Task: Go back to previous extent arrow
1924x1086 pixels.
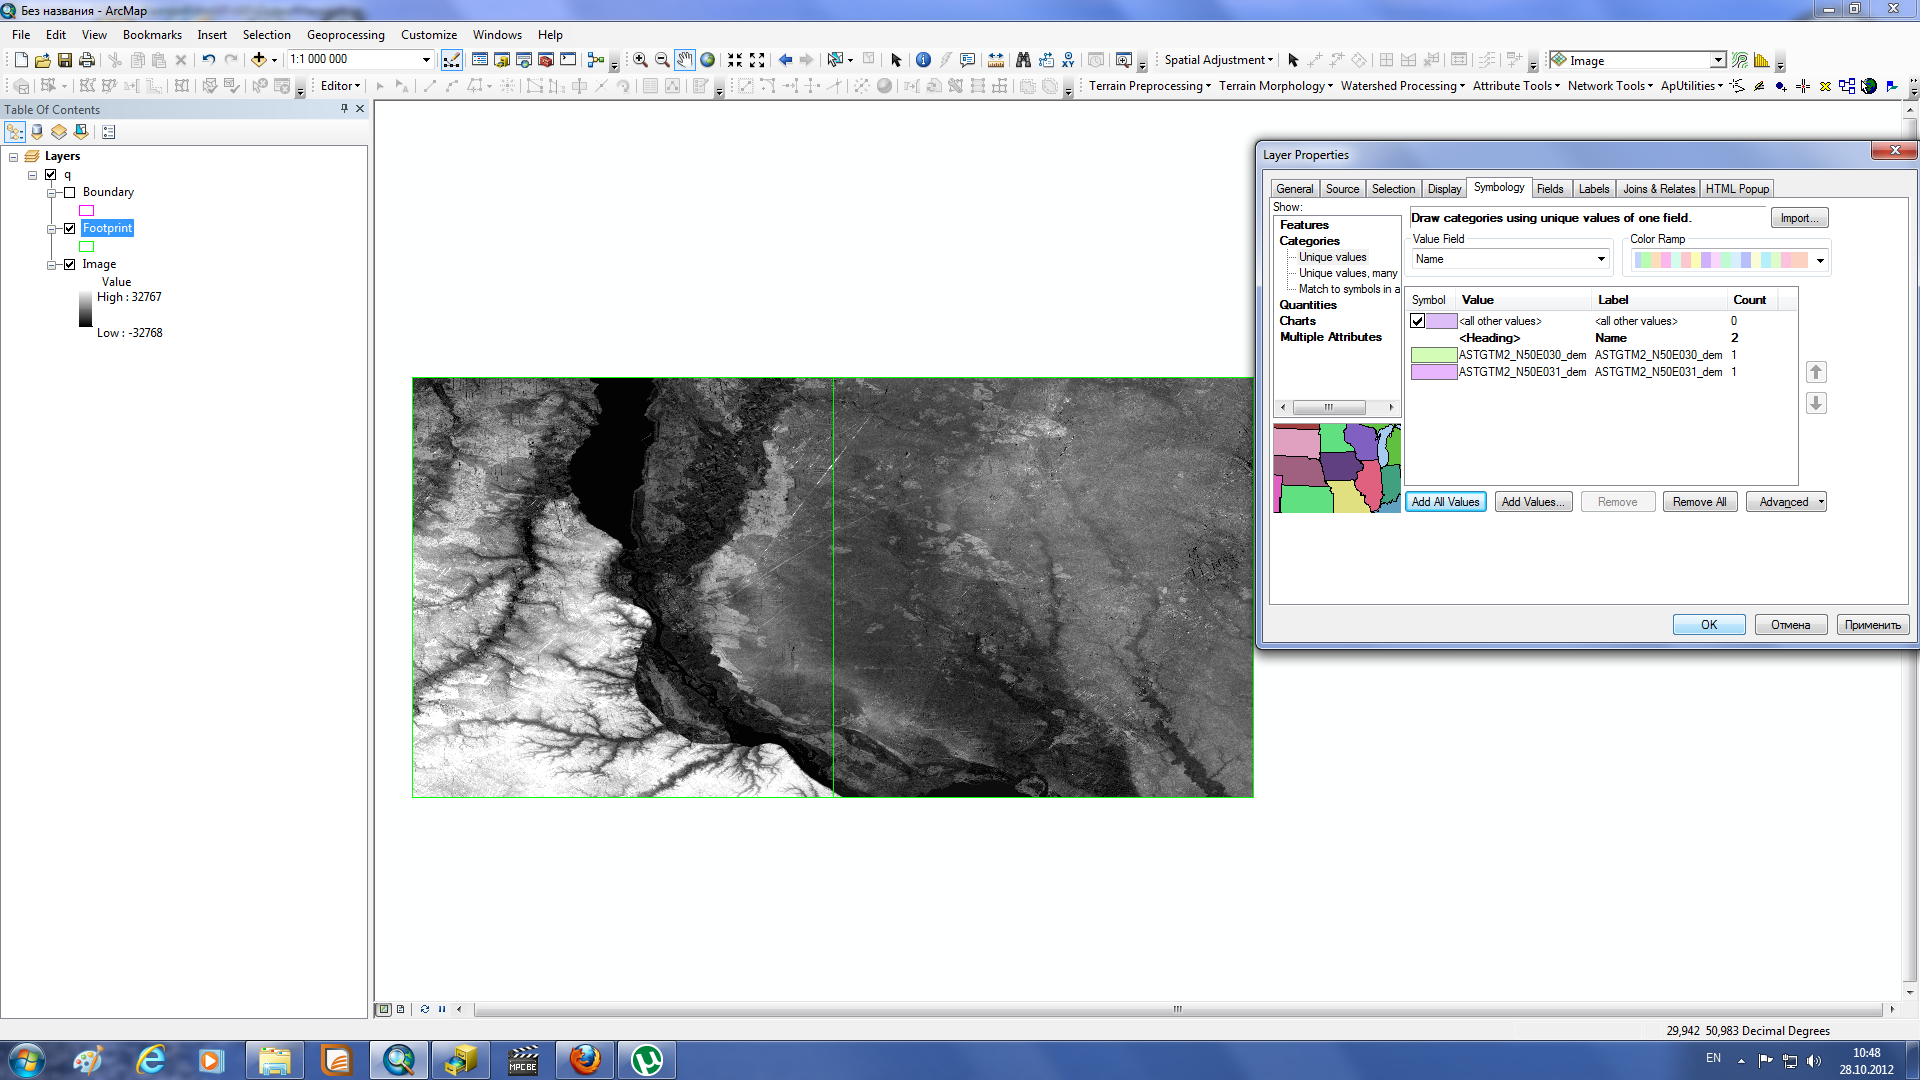Action: pyautogui.click(x=786, y=60)
